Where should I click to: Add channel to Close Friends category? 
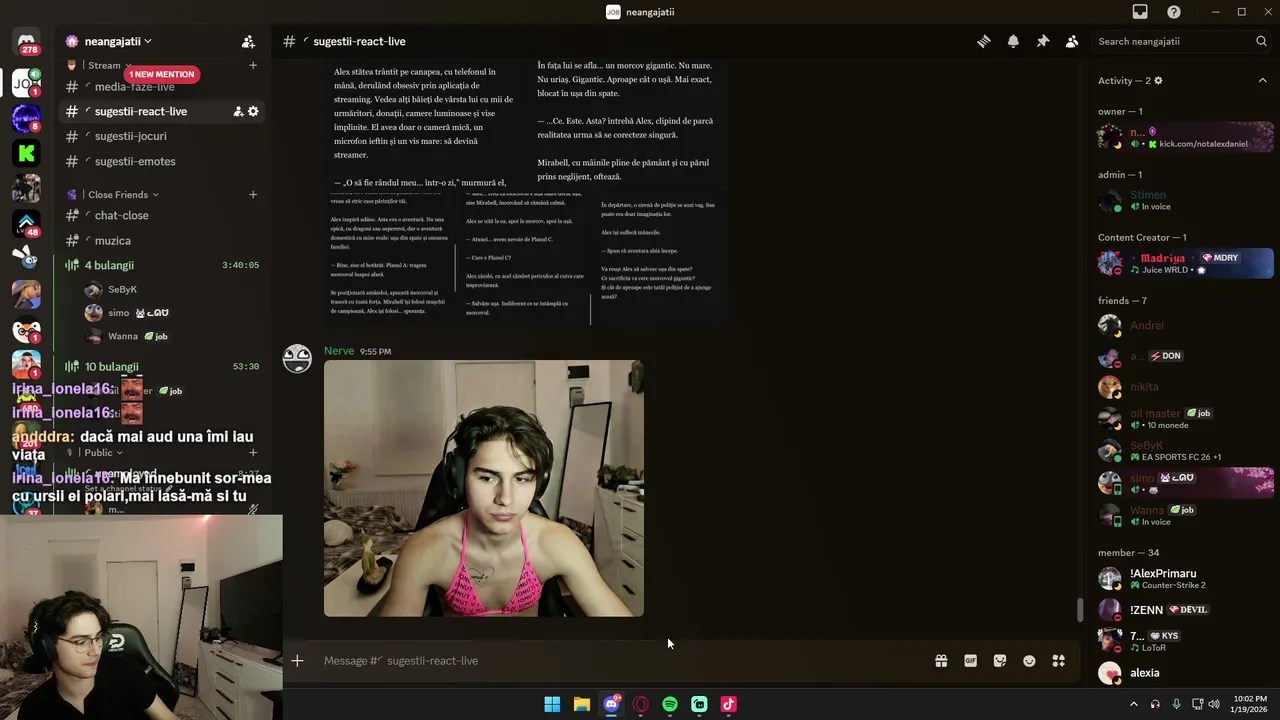tap(253, 195)
